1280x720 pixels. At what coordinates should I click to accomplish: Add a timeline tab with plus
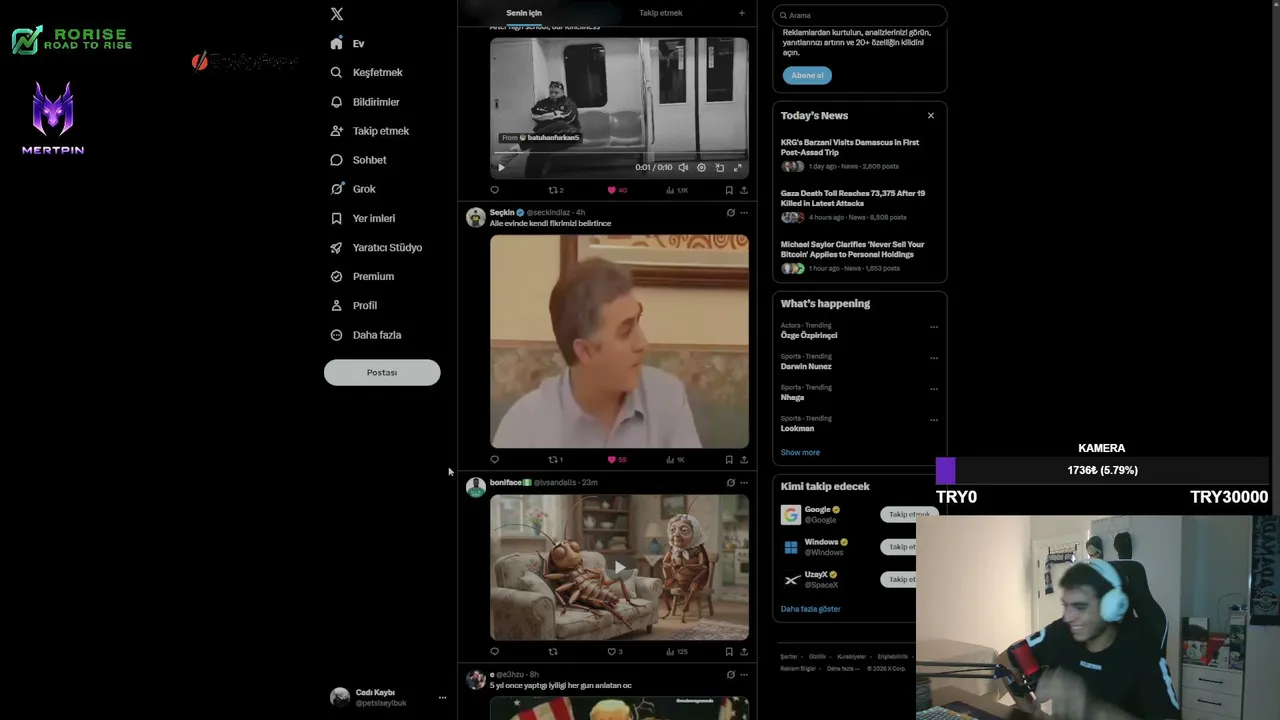741,13
